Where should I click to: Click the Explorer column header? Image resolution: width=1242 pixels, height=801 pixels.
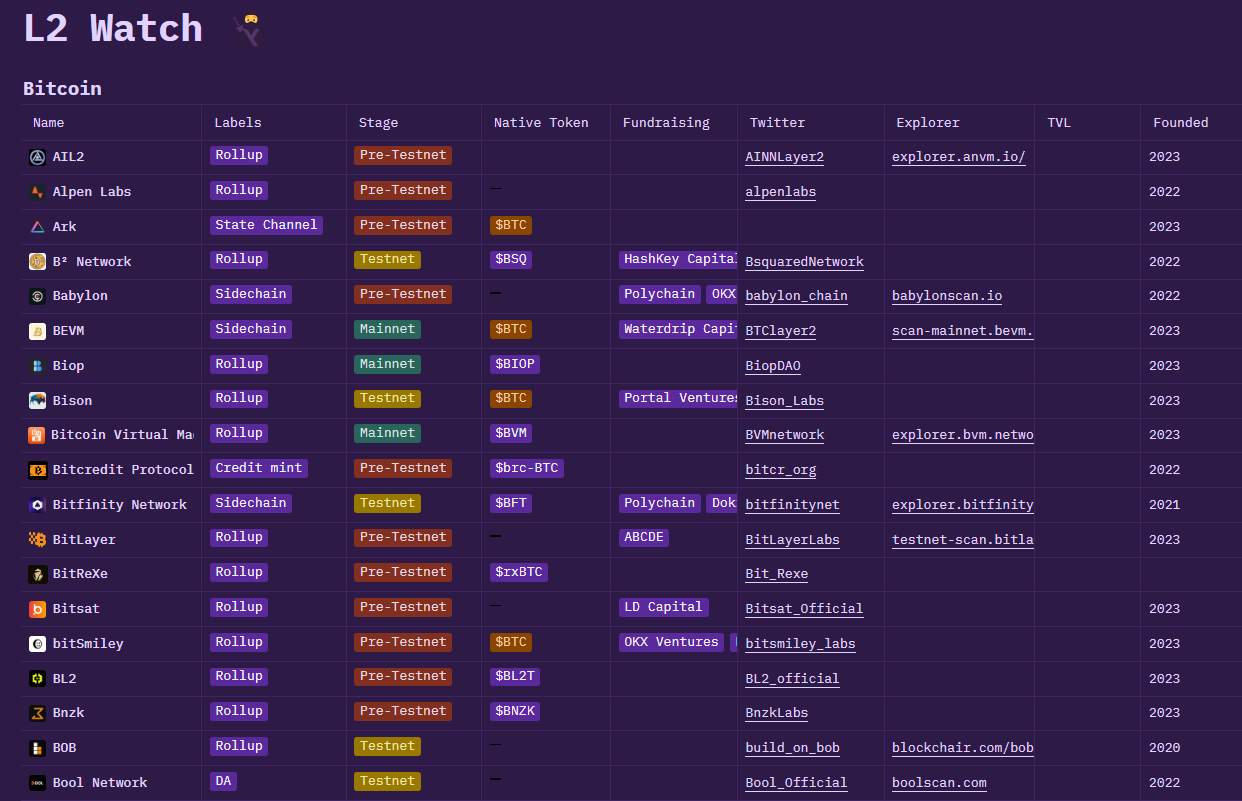(927, 123)
